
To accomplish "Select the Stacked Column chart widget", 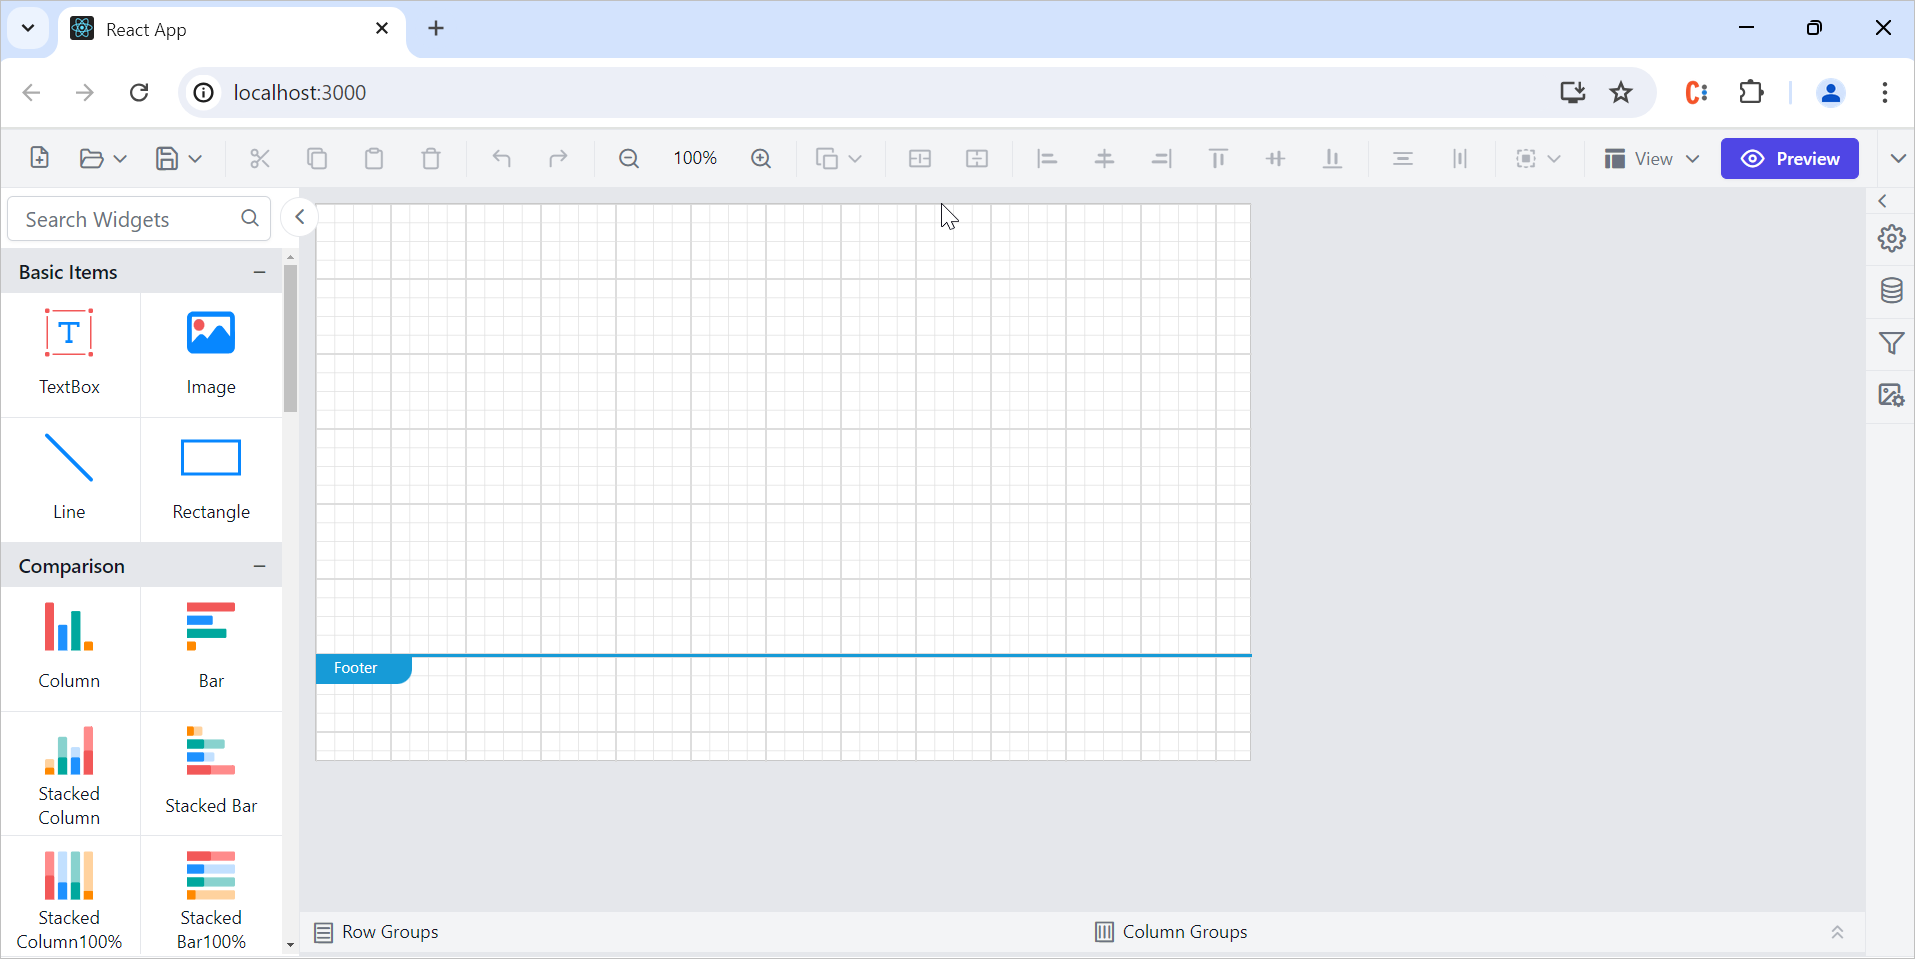I will (69, 775).
